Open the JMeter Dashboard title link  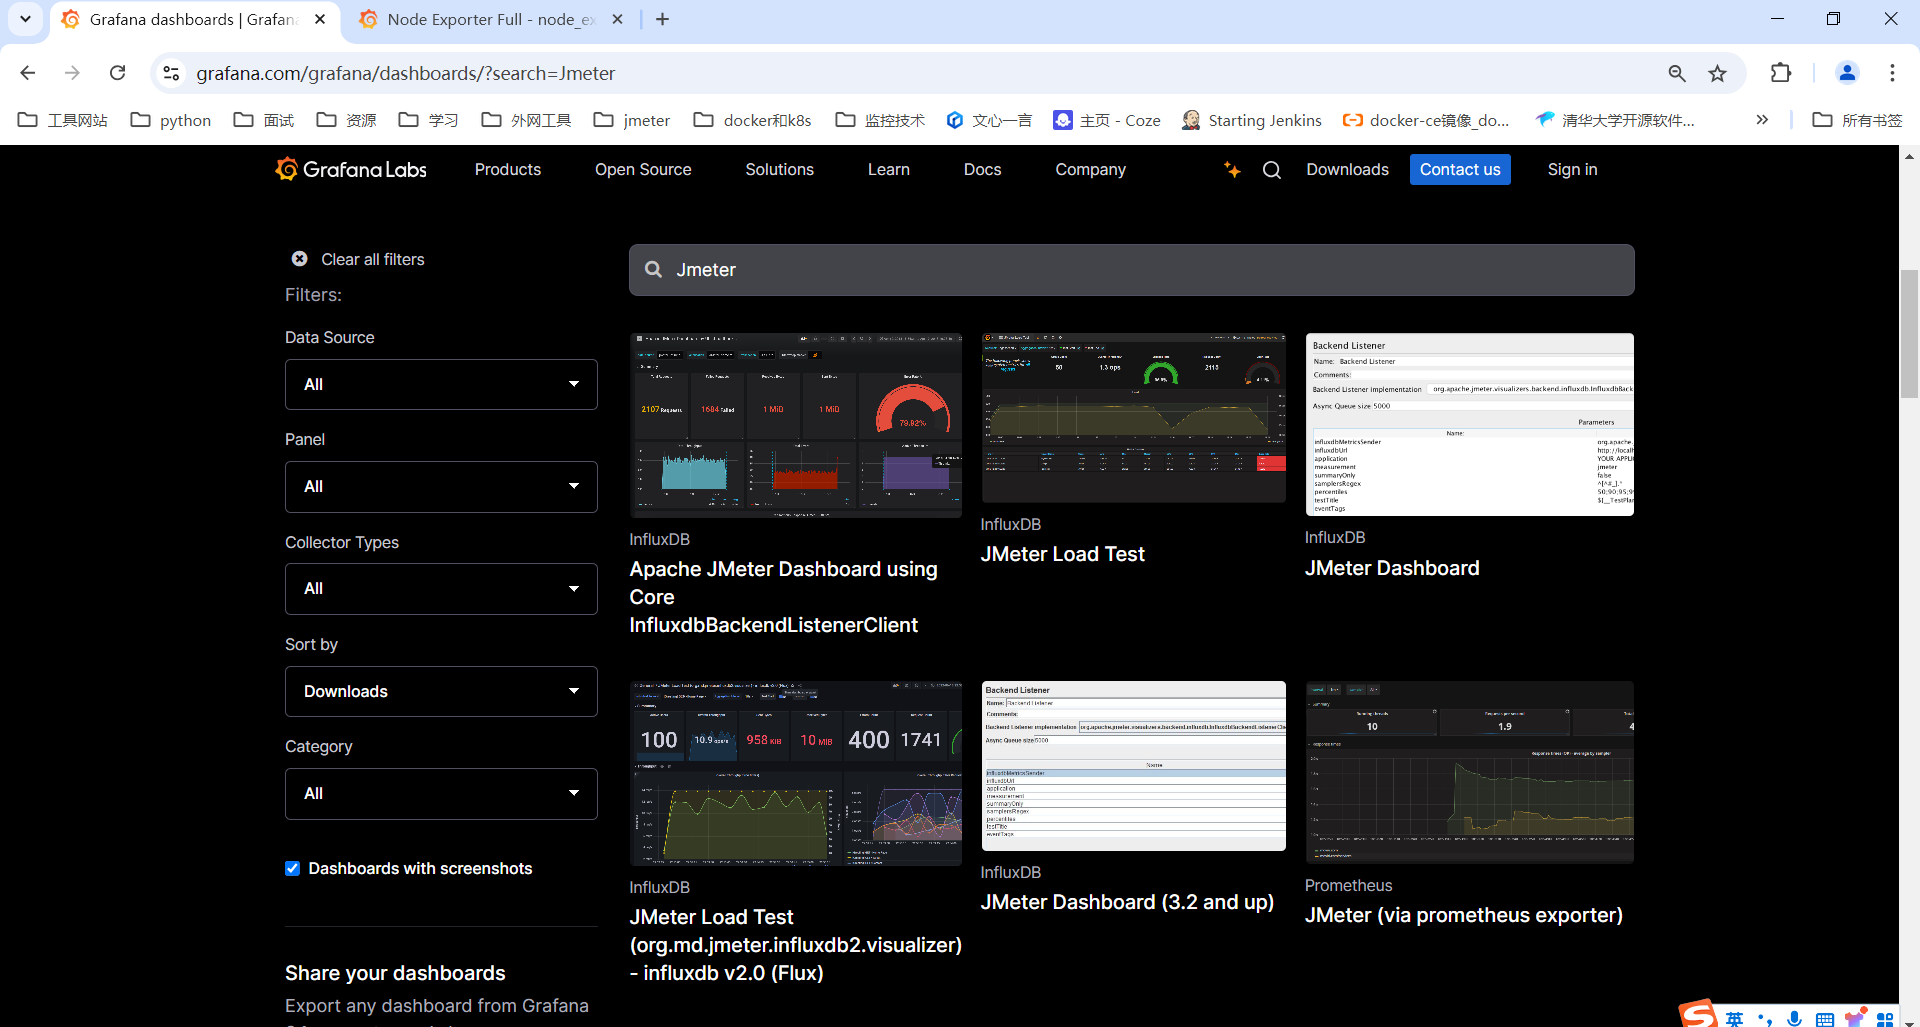click(x=1392, y=568)
